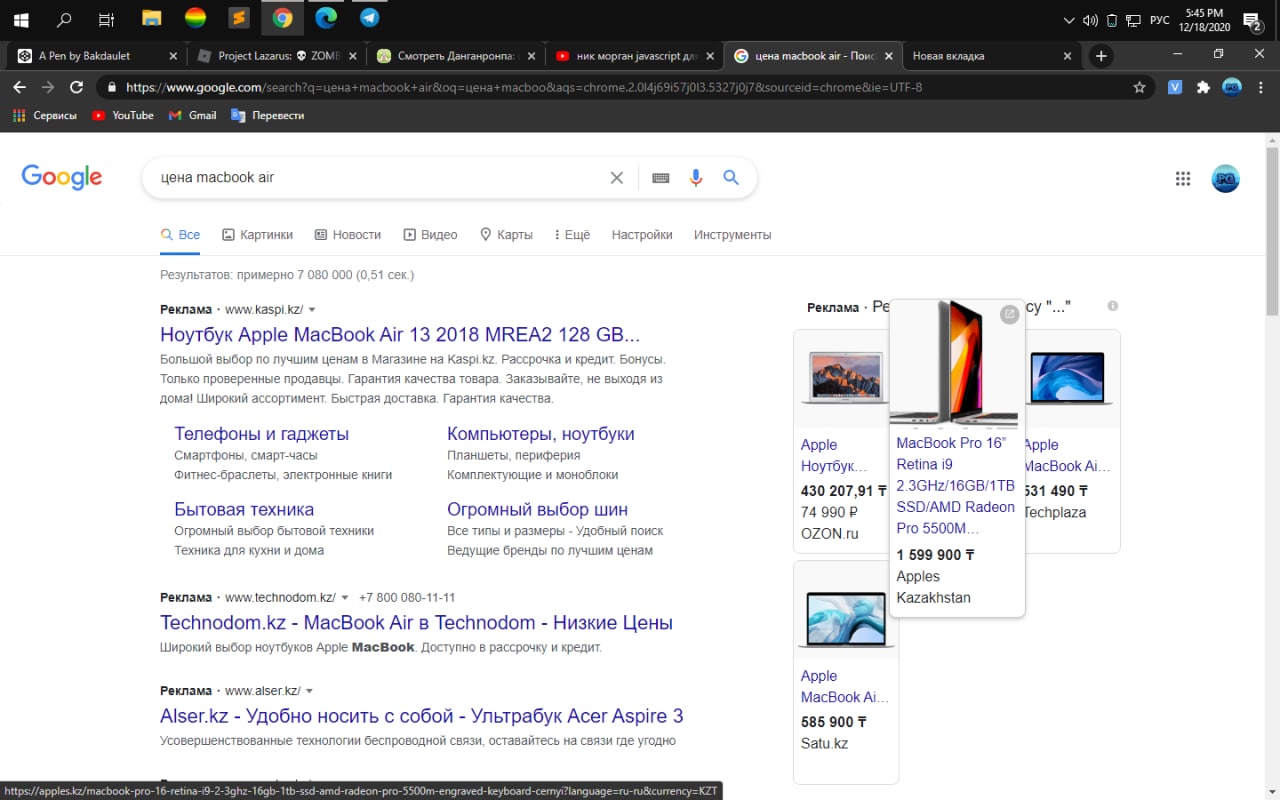Switch to A Pen by Bakdaulet tab

coord(98,56)
